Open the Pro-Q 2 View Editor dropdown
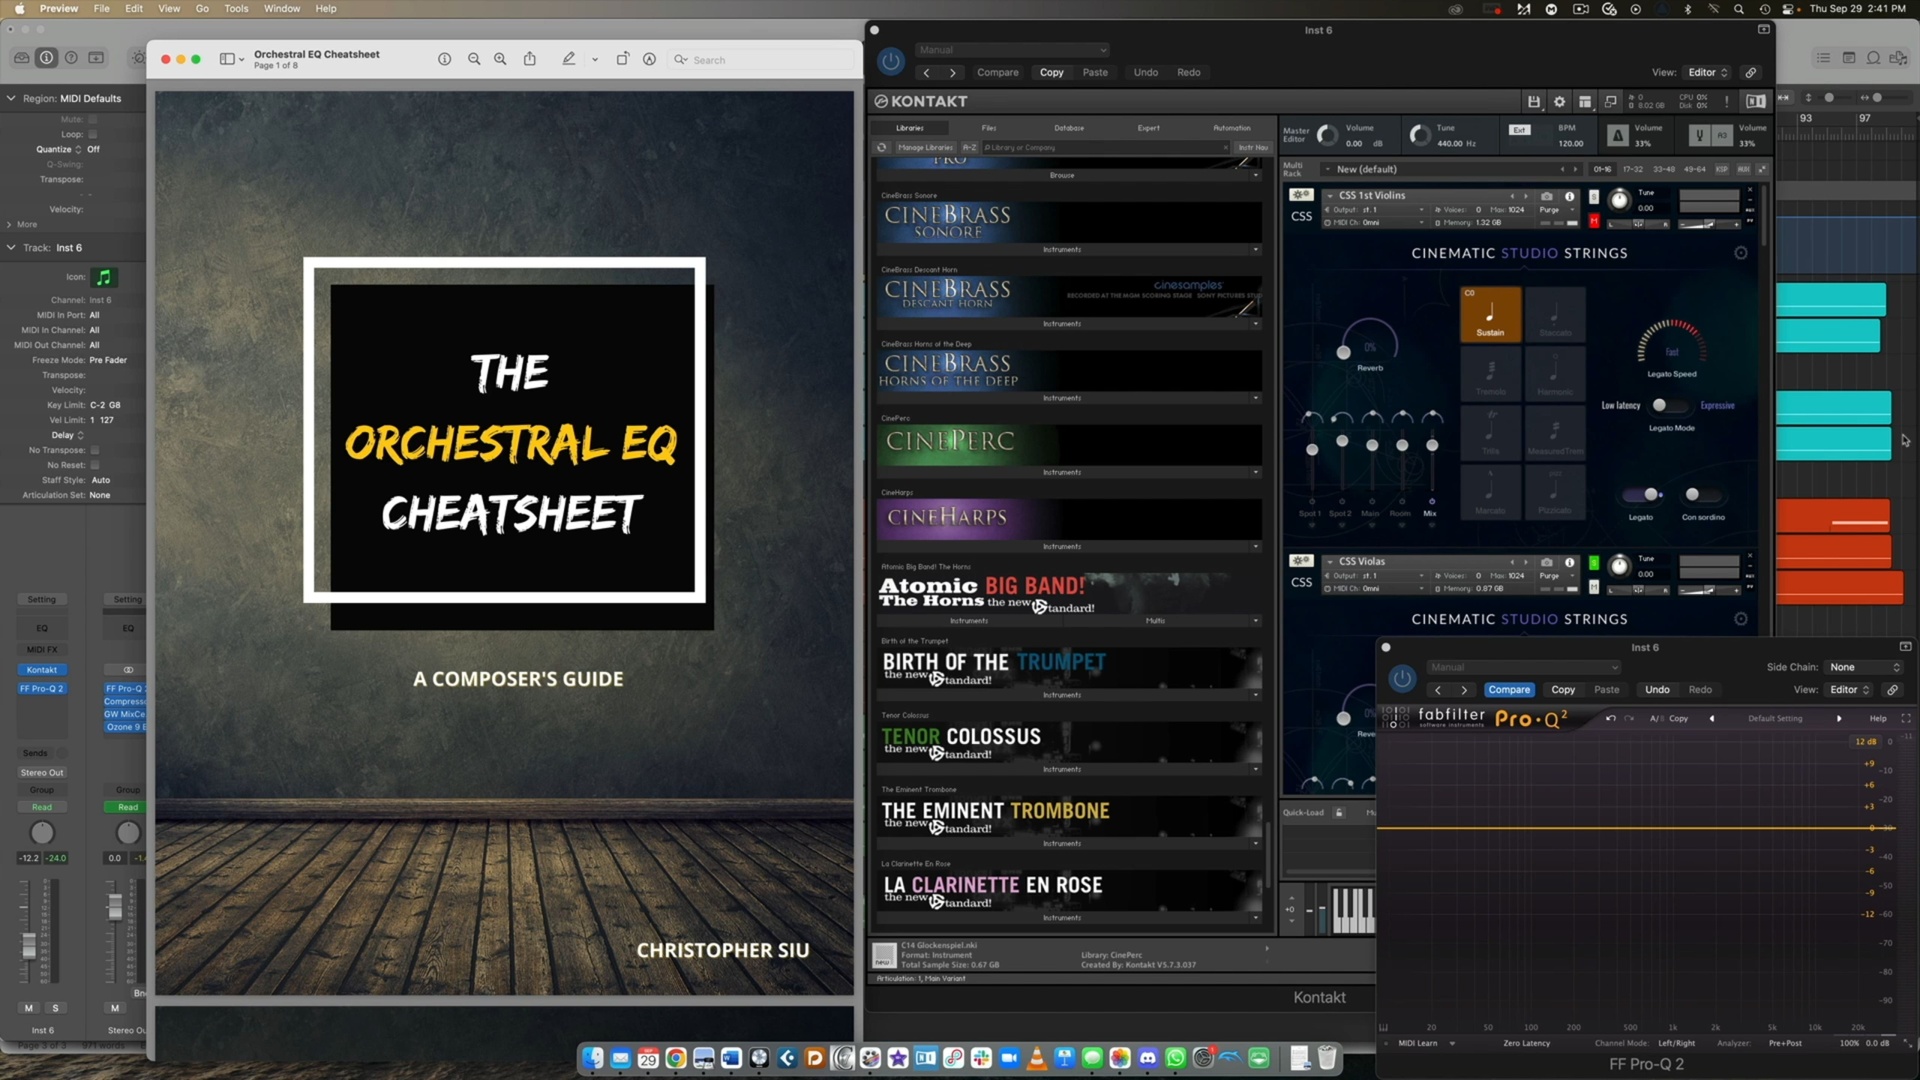The height and width of the screenshot is (1080, 1920). point(1849,689)
